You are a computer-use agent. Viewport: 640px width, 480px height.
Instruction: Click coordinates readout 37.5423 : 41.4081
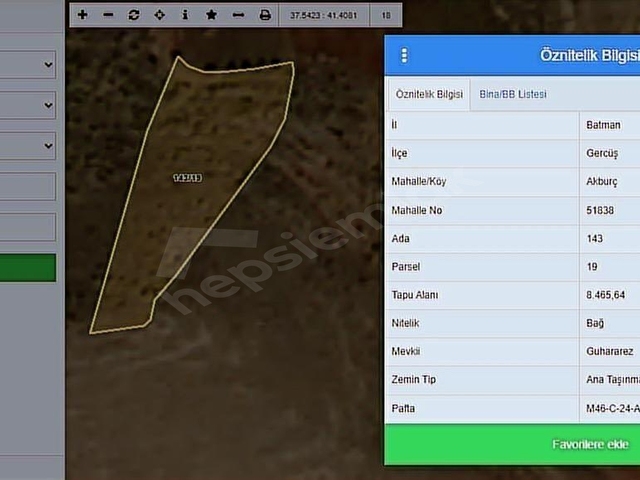click(x=323, y=16)
